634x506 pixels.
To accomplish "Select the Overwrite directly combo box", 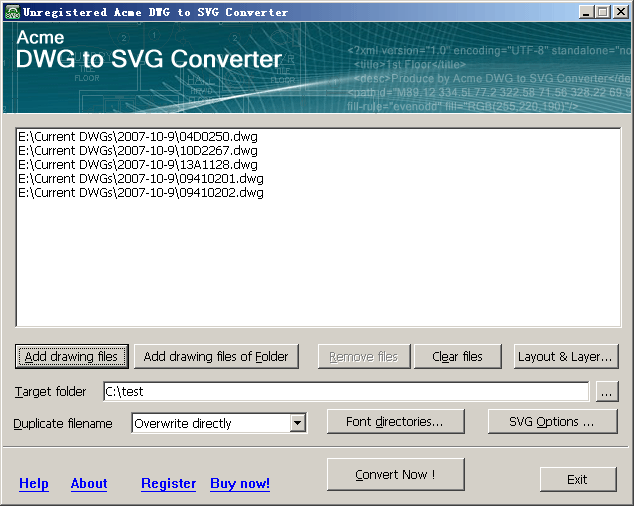I will point(210,424).
